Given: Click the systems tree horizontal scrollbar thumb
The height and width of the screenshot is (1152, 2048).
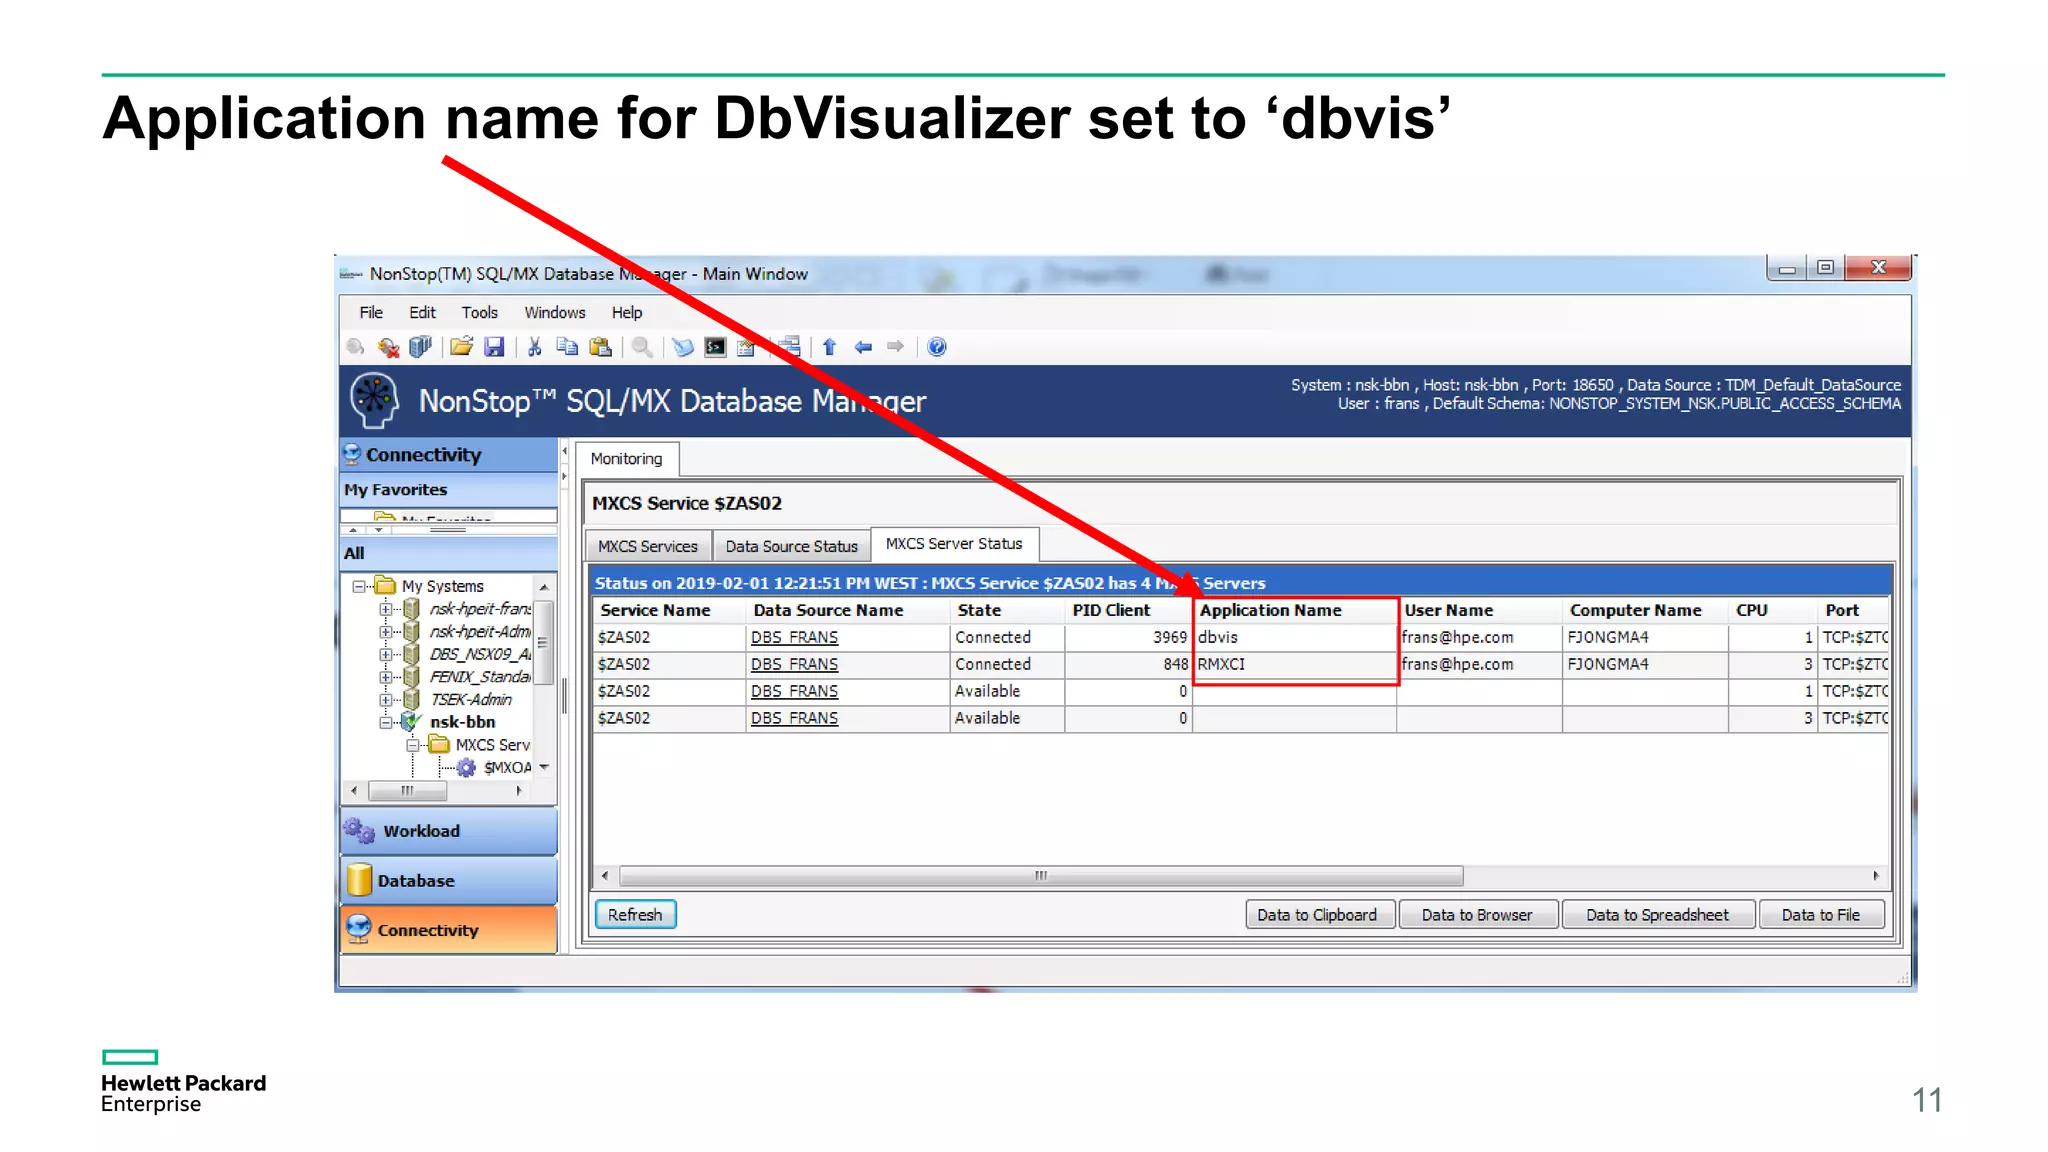Looking at the screenshot, I should pos(407,790).
